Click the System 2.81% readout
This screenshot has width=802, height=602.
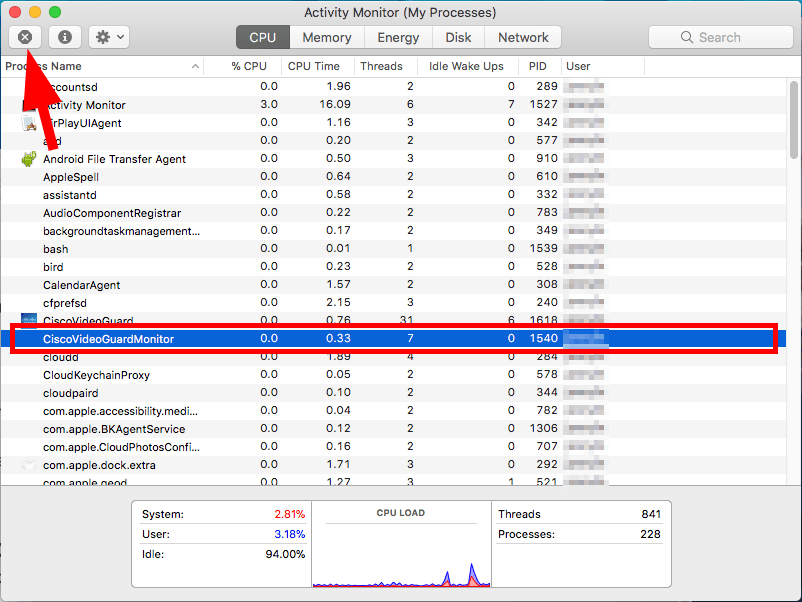click(223, 514)
